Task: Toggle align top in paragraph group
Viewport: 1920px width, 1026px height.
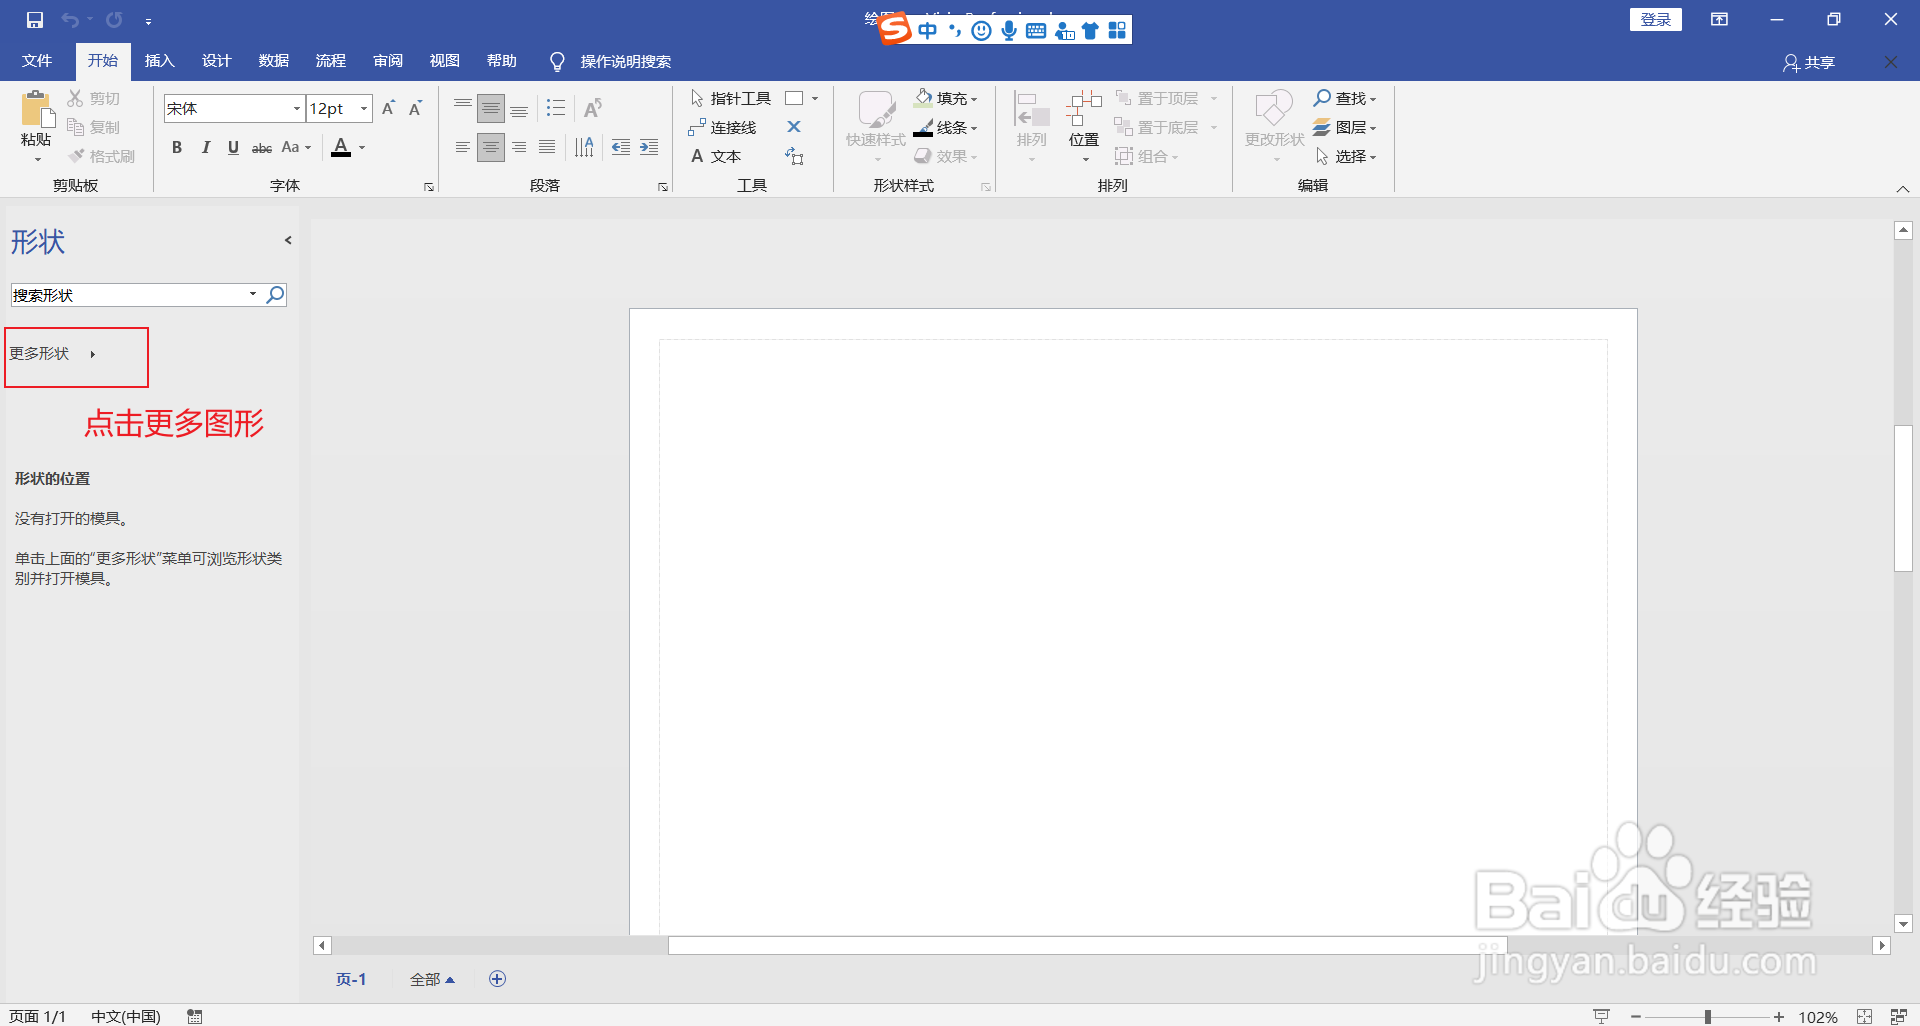Action: pyautogui.click(x=463, y=108)
